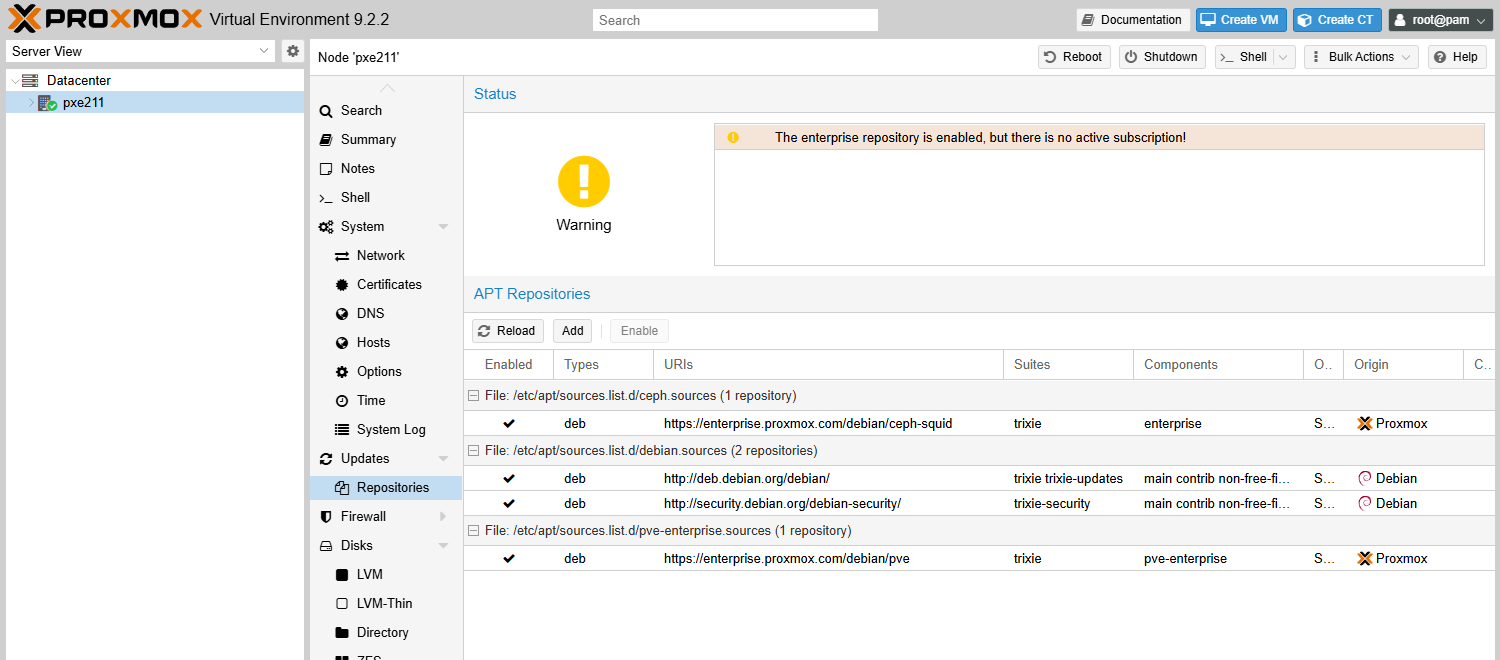
Task: Reload the APT repositories list
Action: 508,331
